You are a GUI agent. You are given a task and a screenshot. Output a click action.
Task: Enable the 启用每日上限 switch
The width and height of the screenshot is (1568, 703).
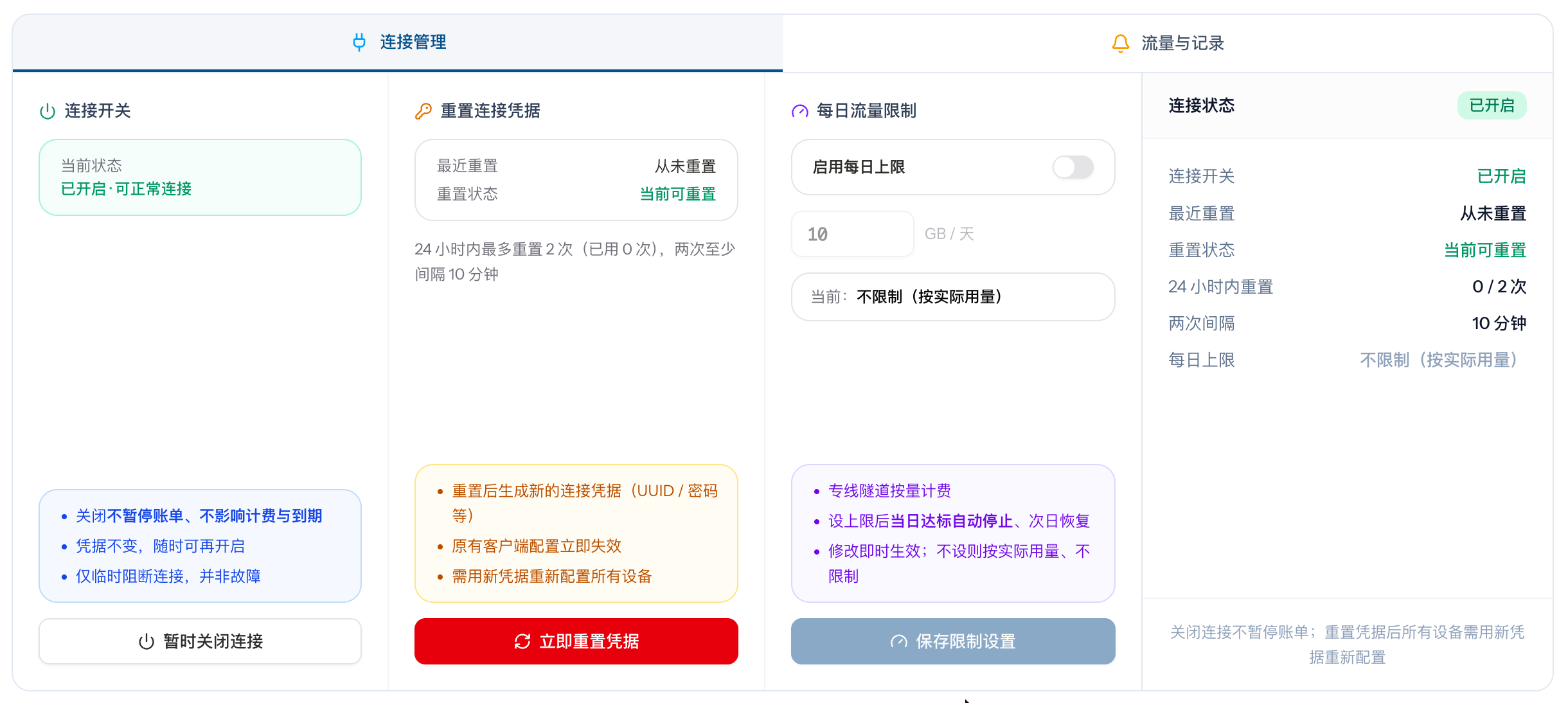pyautogui.click(x=1073, y=167)
